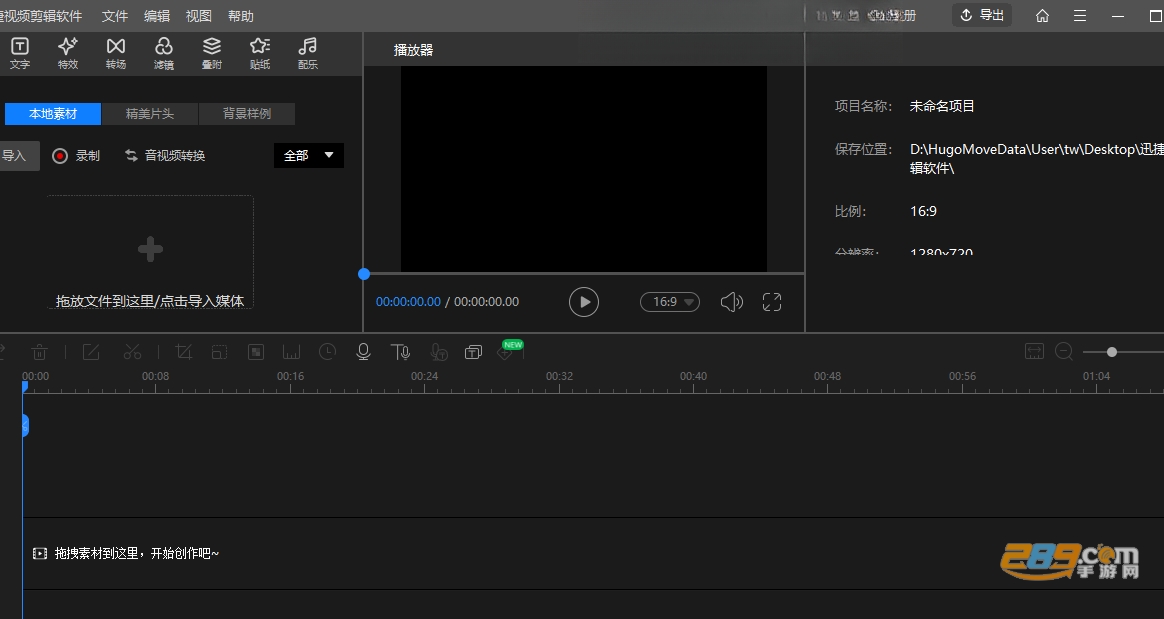The height and width of the screenshot is (619, 1164).
Task: Open the 特效 effects panel
Action: 68,53
